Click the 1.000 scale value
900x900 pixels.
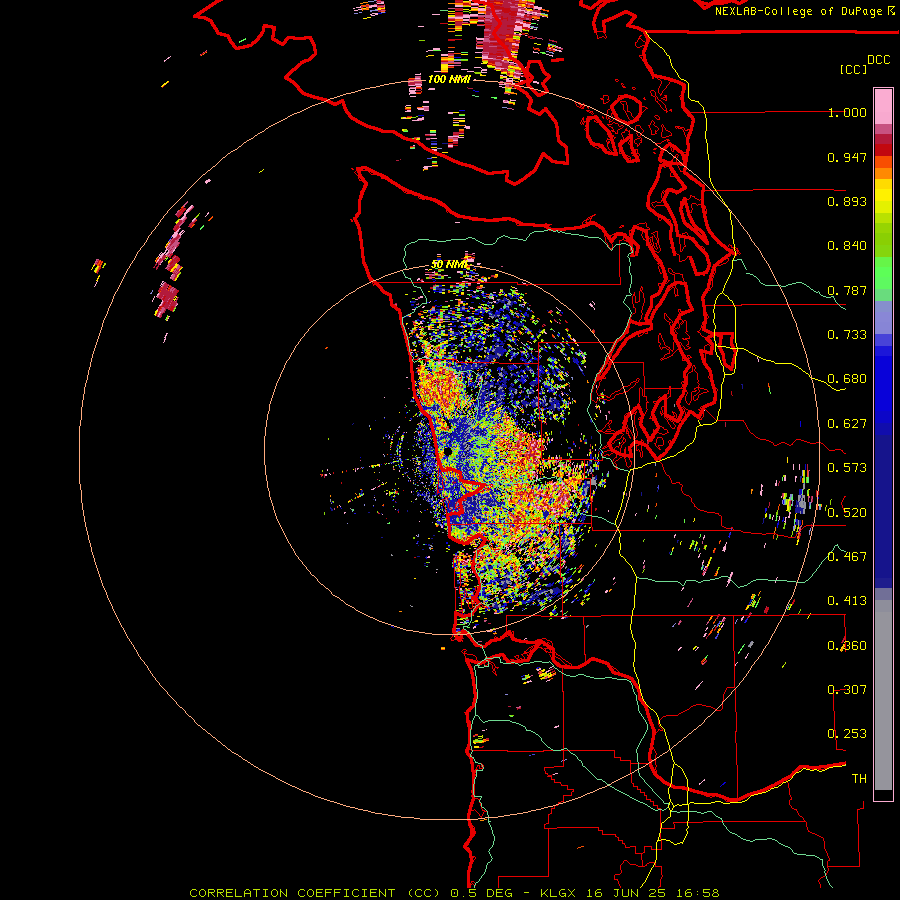click(847, 112)
